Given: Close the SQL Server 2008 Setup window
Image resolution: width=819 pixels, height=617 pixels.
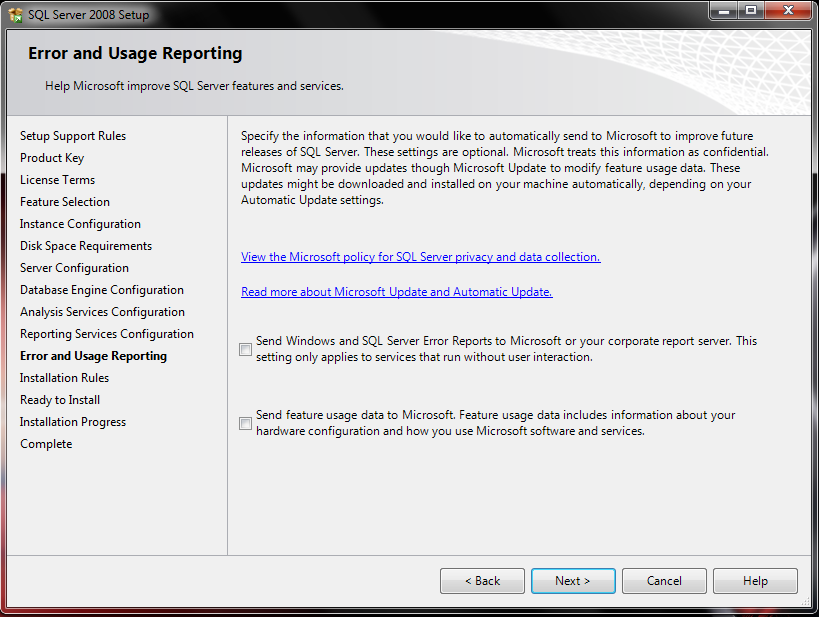Looking at the screenshot, I should 789,10.
